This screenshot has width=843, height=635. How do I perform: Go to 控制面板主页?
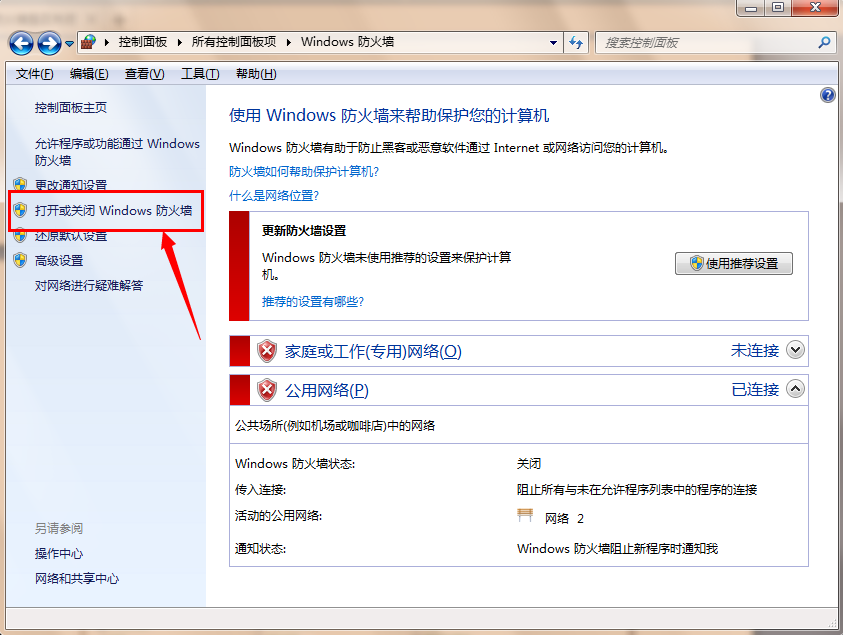click(x=70, y=108)
